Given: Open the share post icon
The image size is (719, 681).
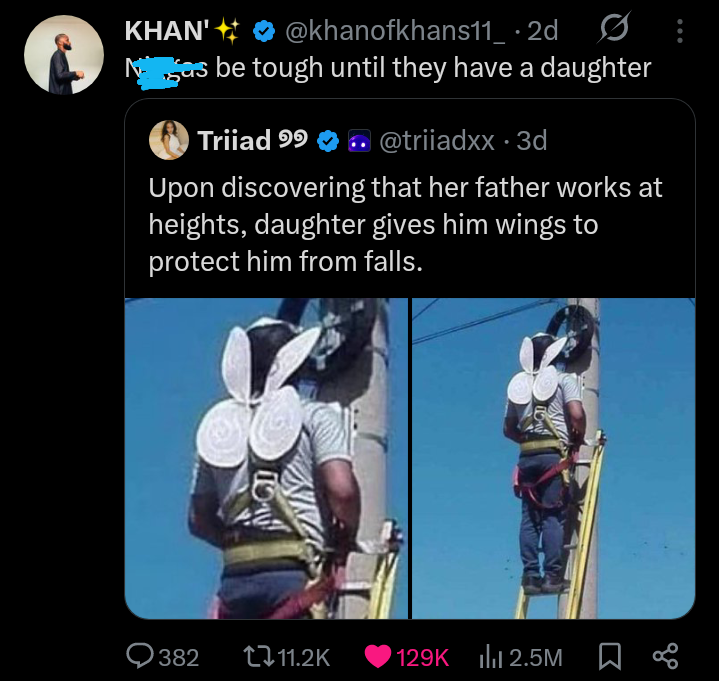Looking at the screenshot, I should coord(665,656).
